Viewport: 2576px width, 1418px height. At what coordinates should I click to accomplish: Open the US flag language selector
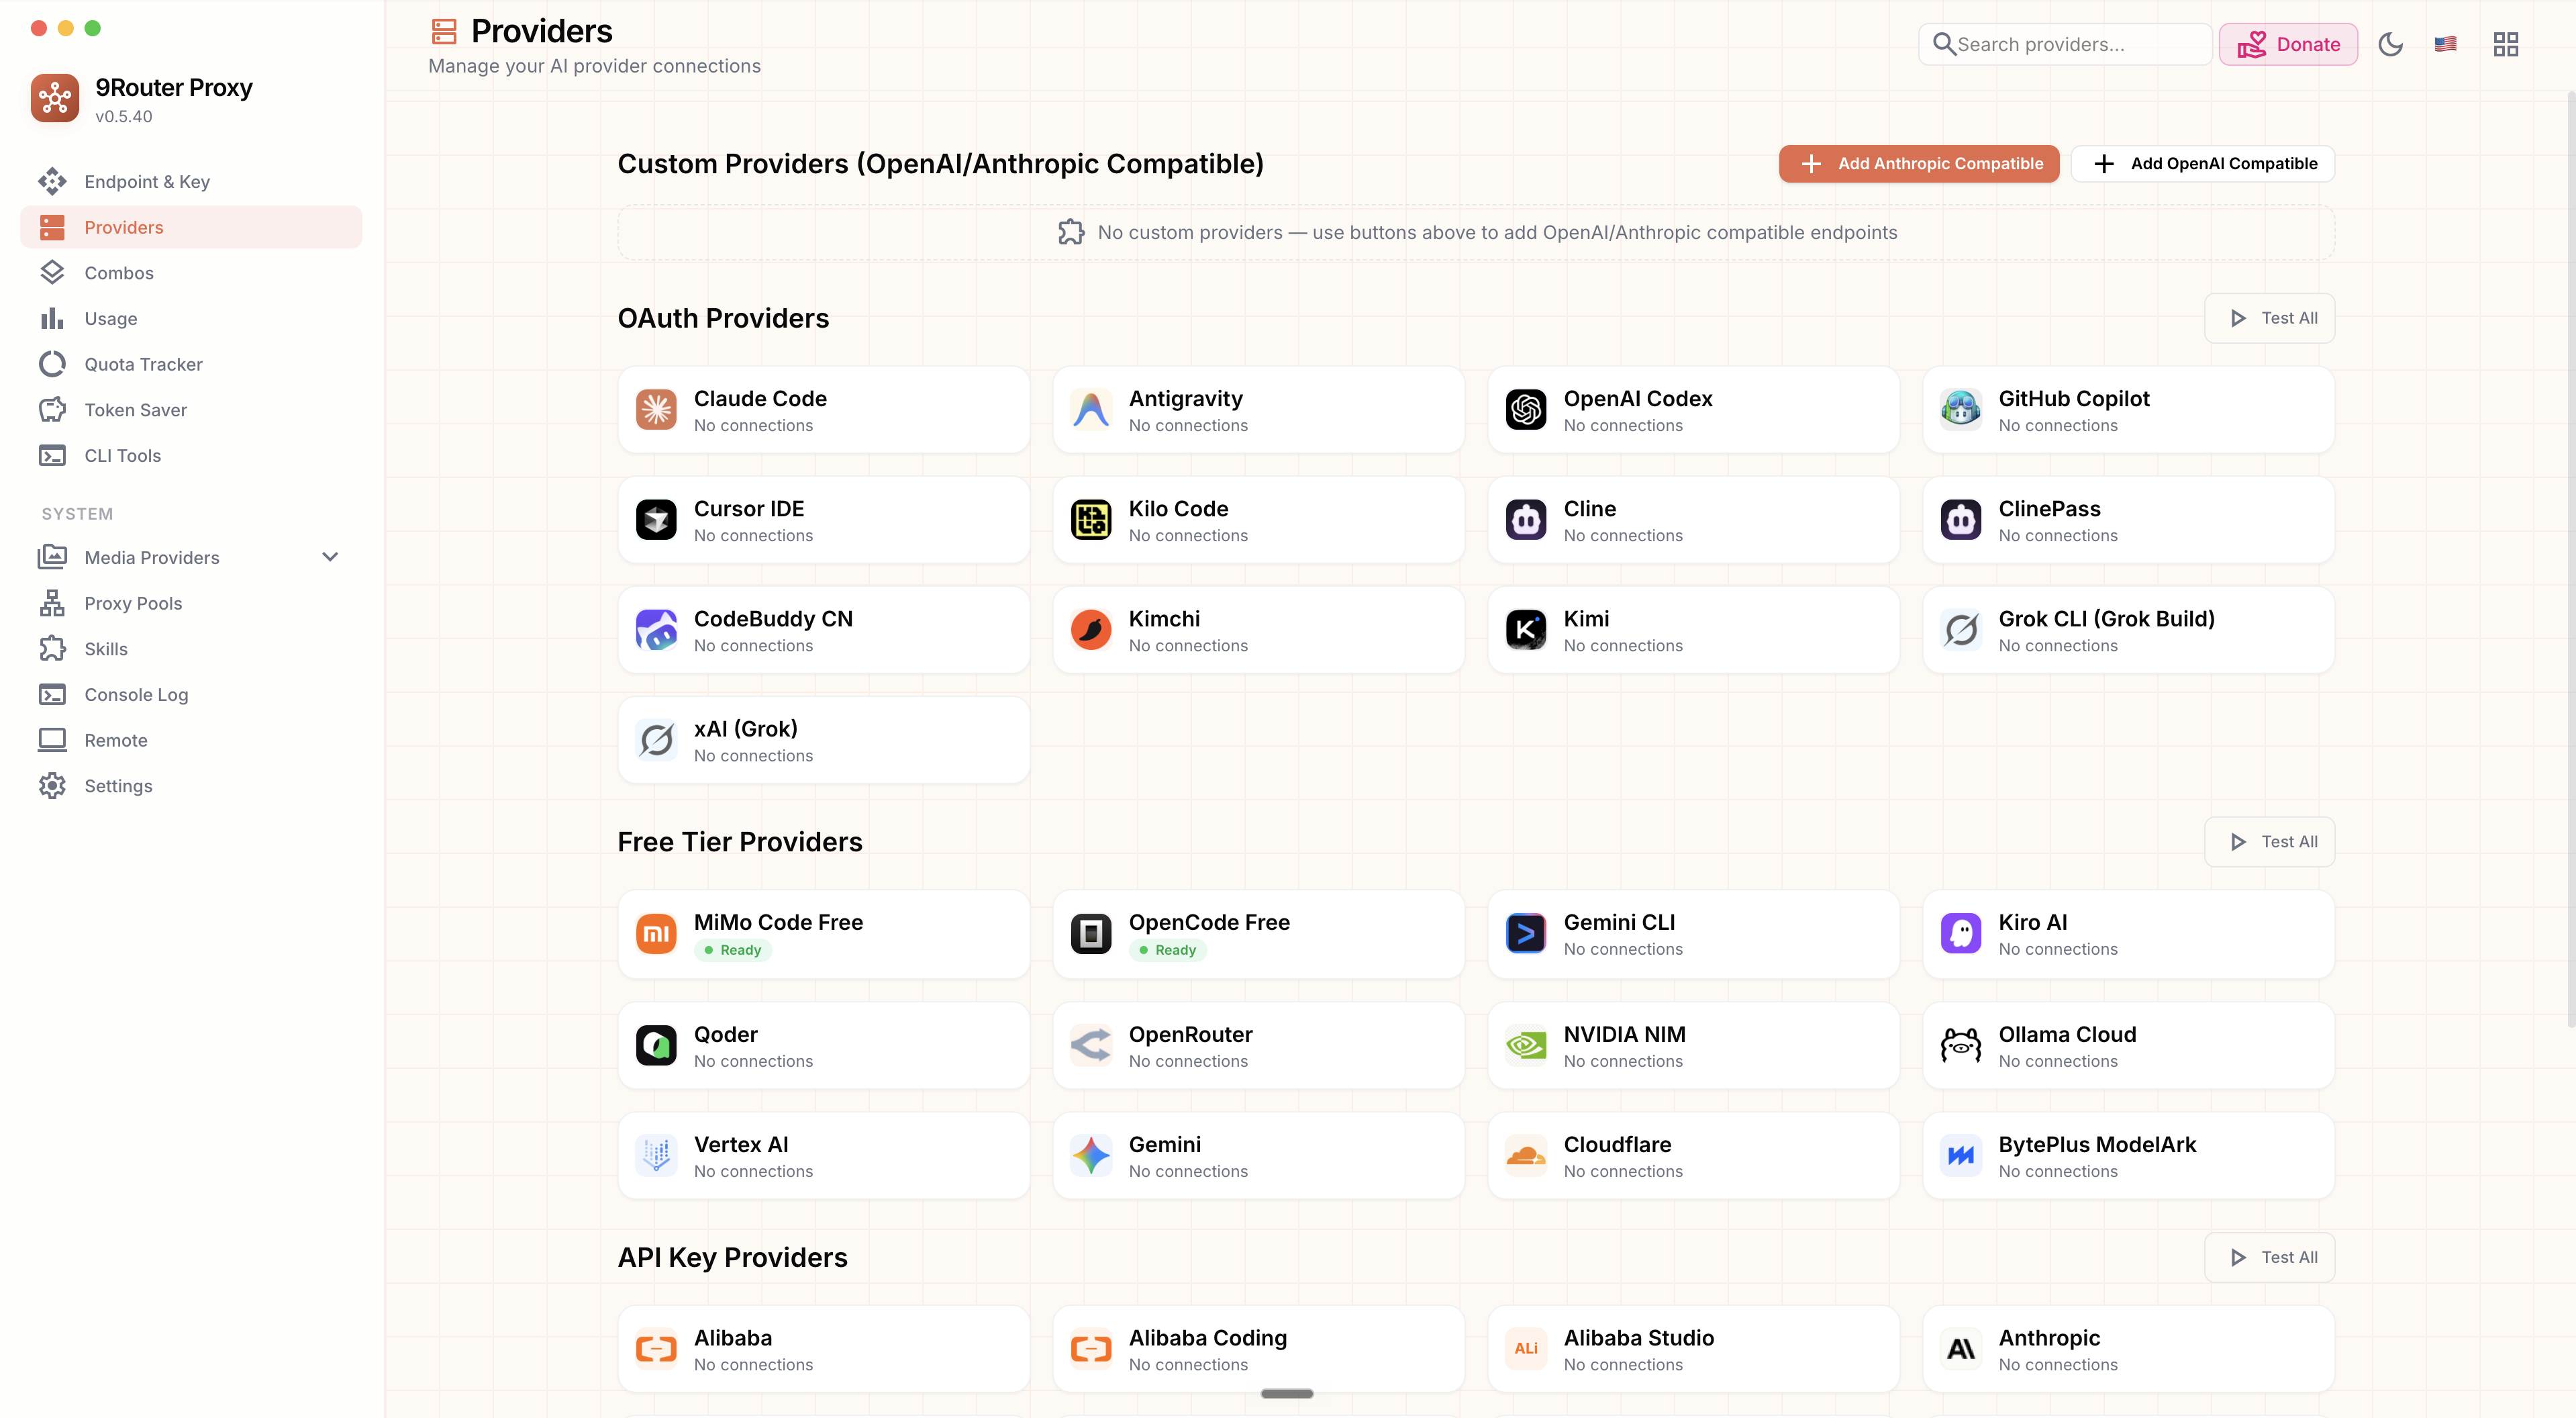(x=2445, y=44)
